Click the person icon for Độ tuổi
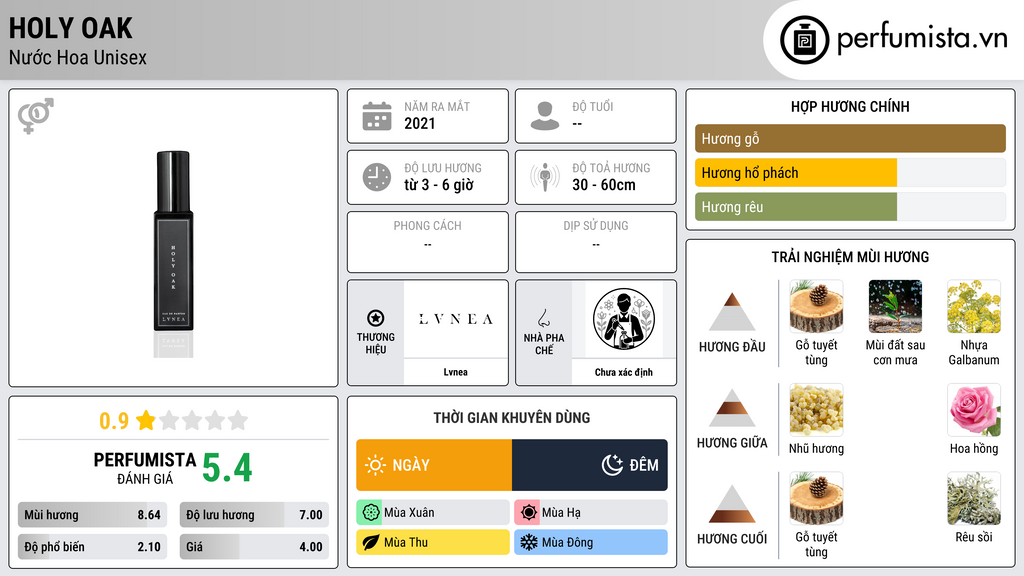 [x=545, y=116]
